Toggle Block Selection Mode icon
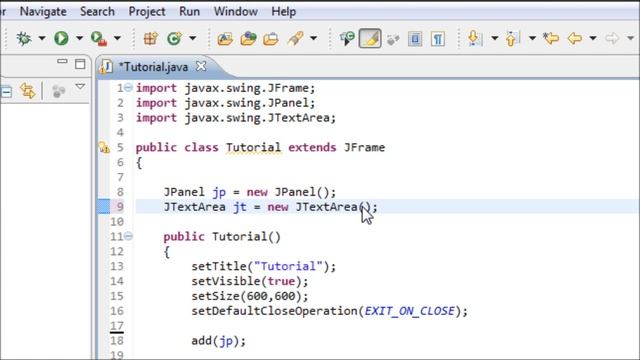 (415, 39)
